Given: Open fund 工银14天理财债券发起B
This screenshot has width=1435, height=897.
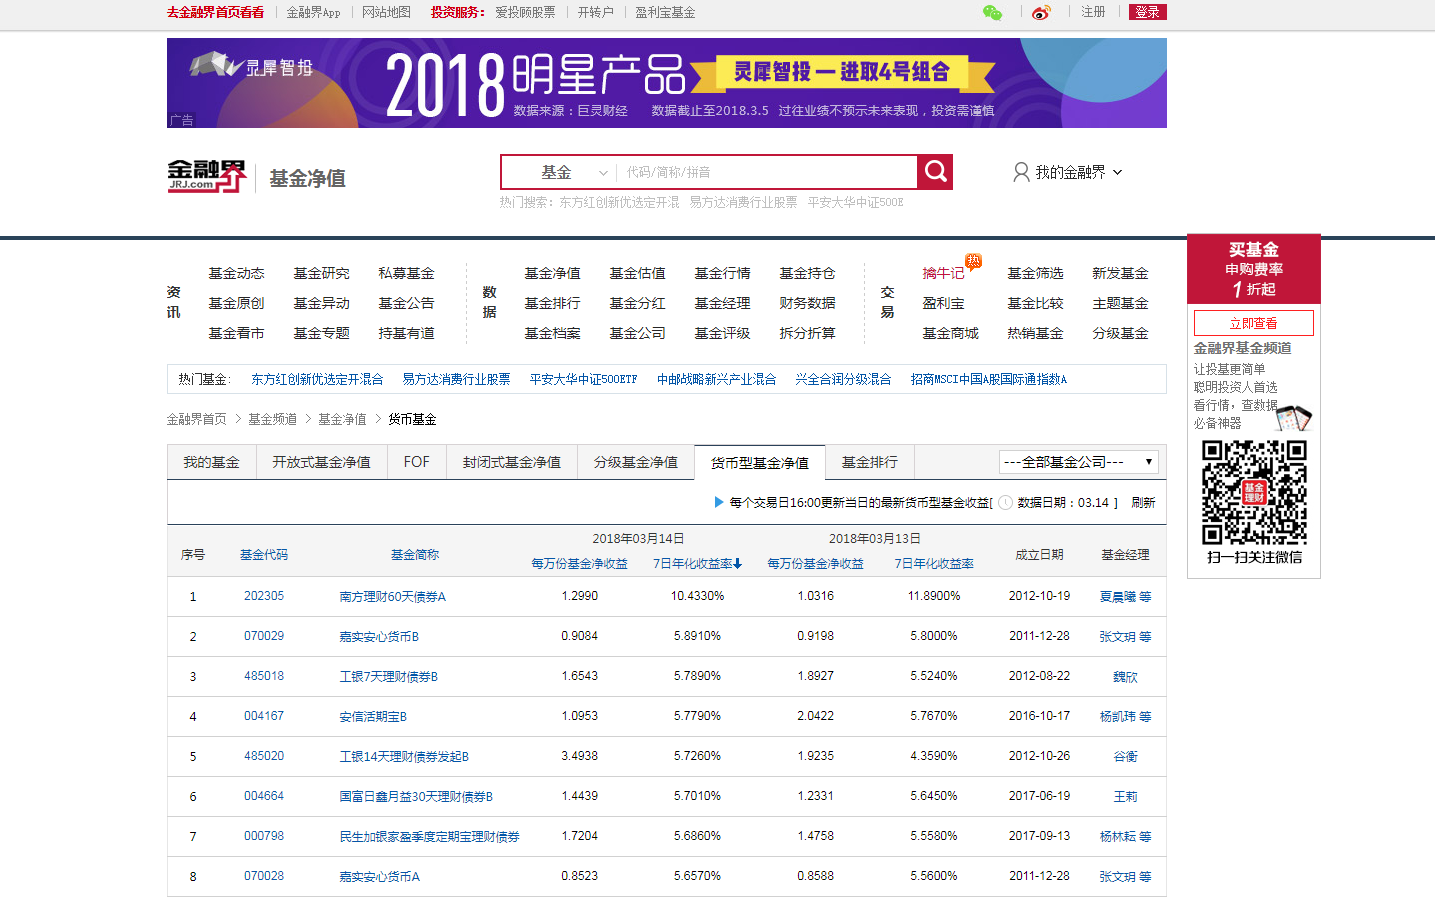Looking at the screenshot, I should point(404,756).
